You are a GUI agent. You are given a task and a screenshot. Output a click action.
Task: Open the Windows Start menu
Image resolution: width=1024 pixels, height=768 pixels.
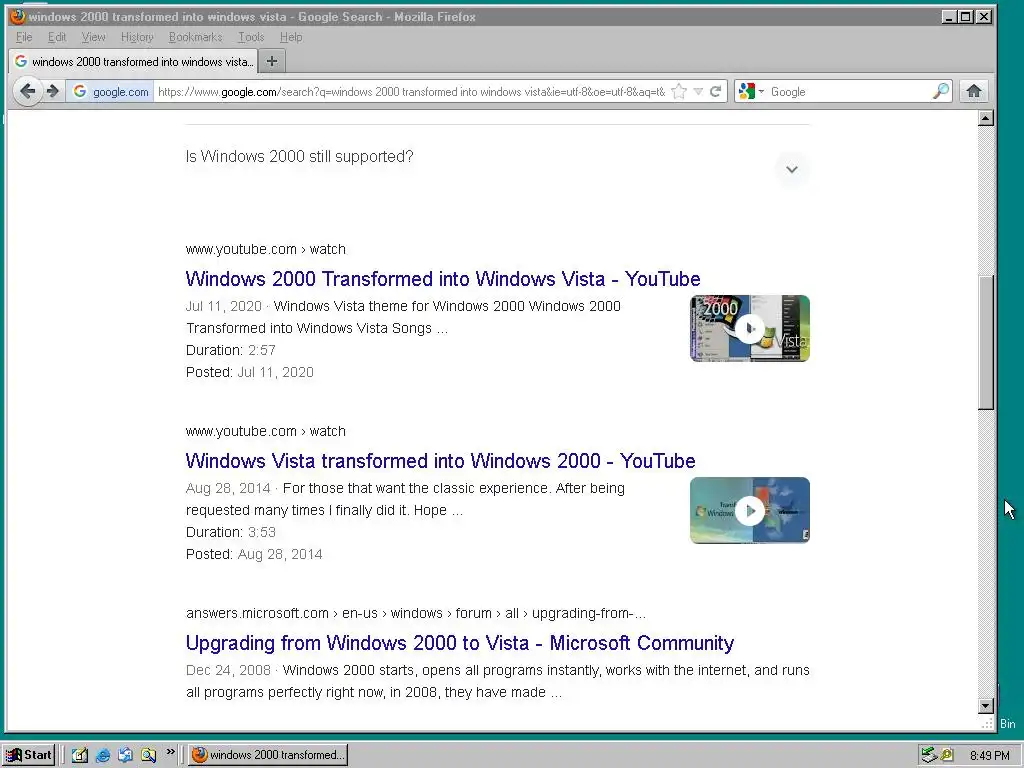28,755
